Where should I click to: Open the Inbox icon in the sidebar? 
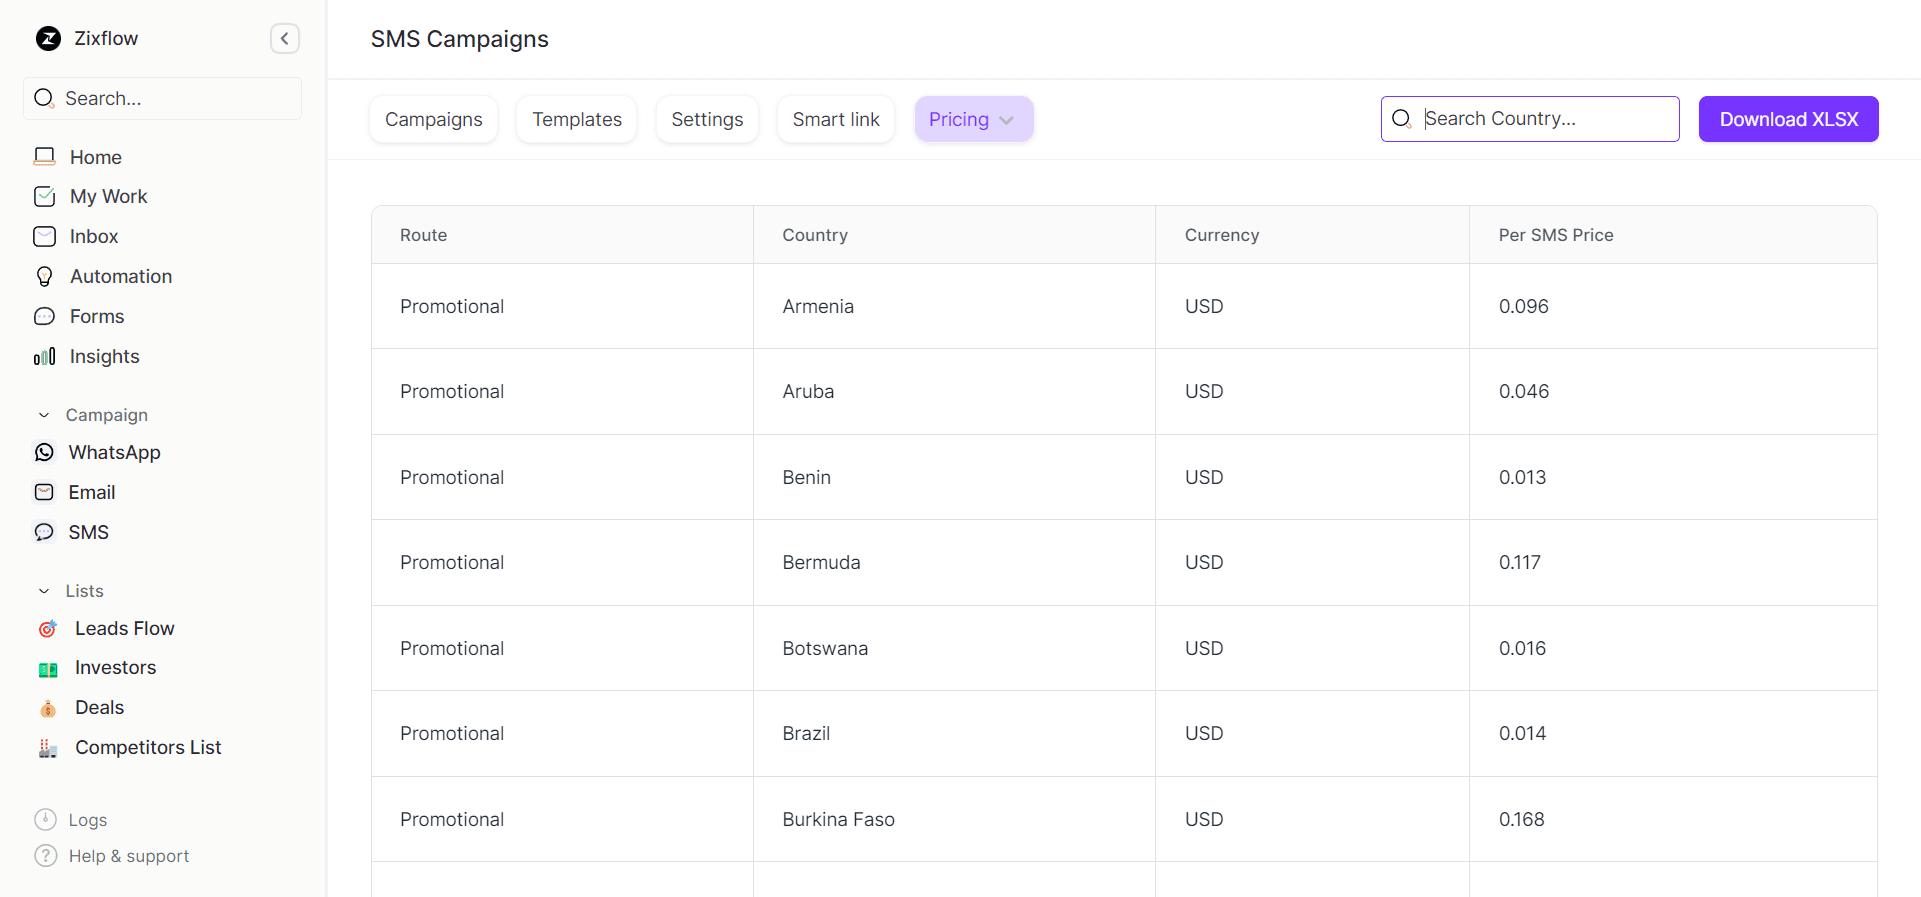(x=45, y=237)
